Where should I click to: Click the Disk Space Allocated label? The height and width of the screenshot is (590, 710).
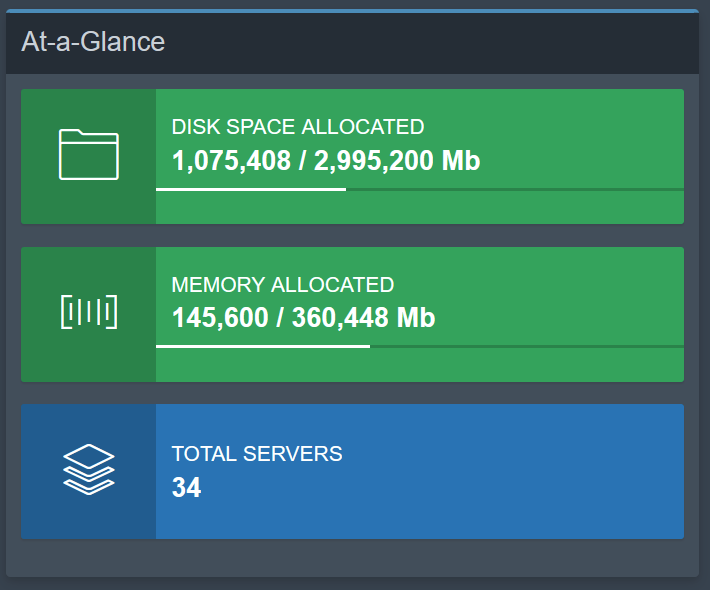point(297,127)
